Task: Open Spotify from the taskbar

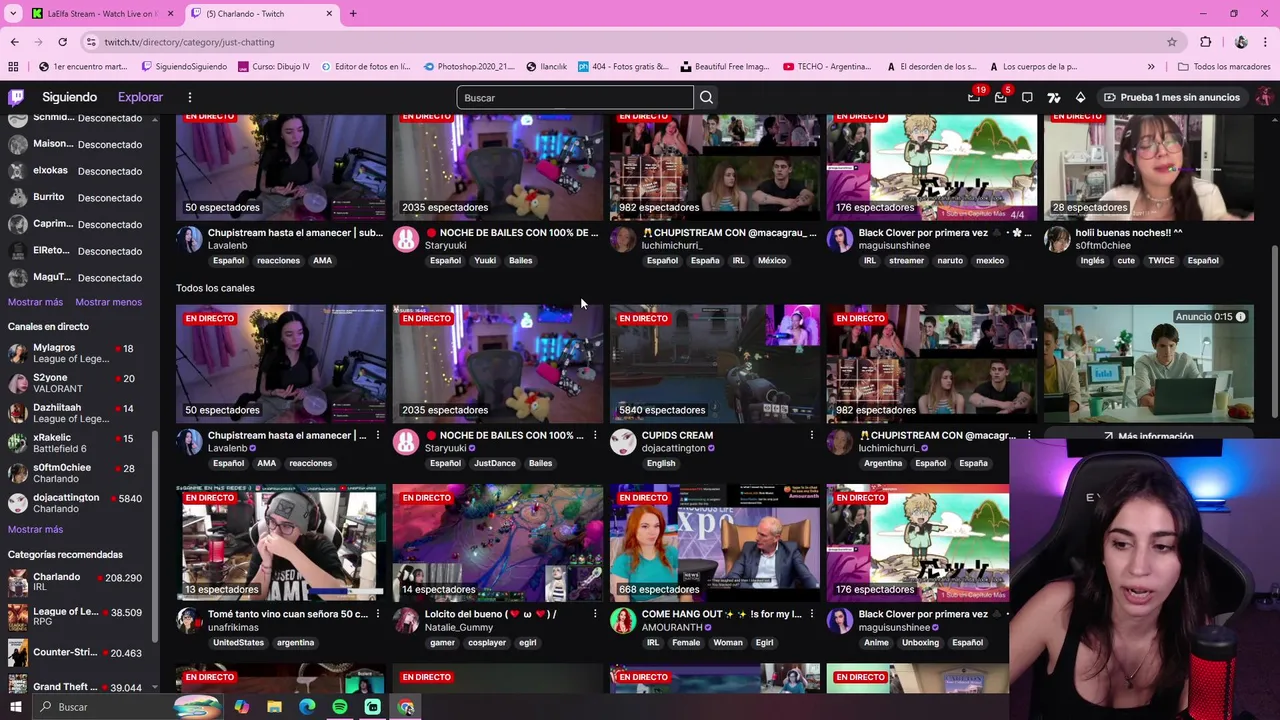Action: click(340, 707)
